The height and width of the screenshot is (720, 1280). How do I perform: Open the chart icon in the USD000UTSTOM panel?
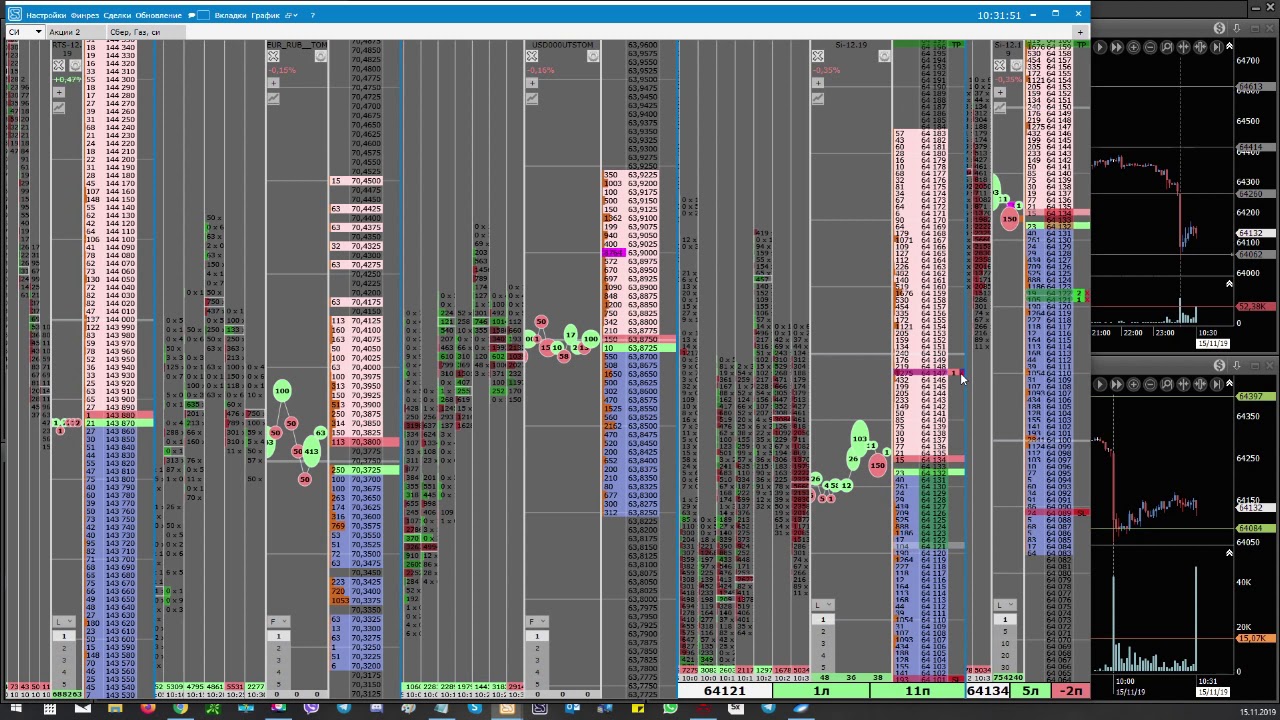coord(531,99)
